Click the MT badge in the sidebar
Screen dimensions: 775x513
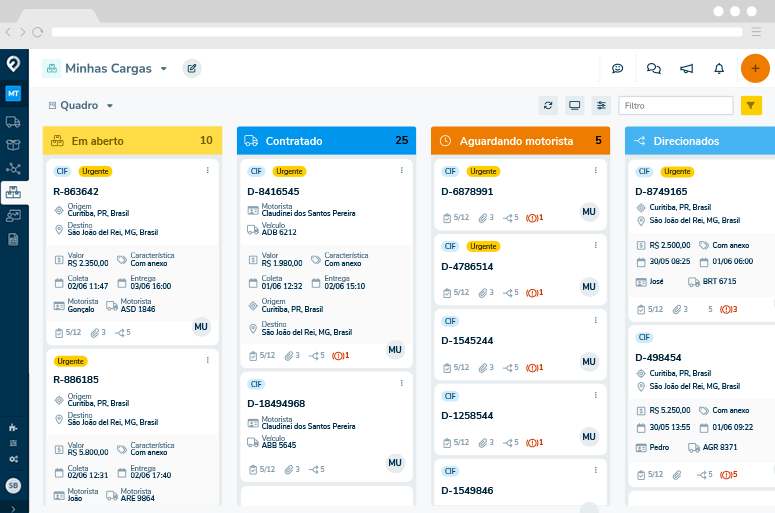click(x=13, y=93)
